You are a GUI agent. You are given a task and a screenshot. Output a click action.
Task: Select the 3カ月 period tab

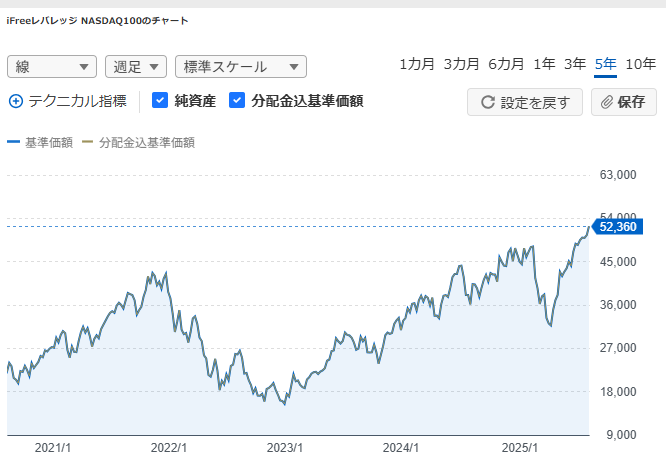point(461,64)
